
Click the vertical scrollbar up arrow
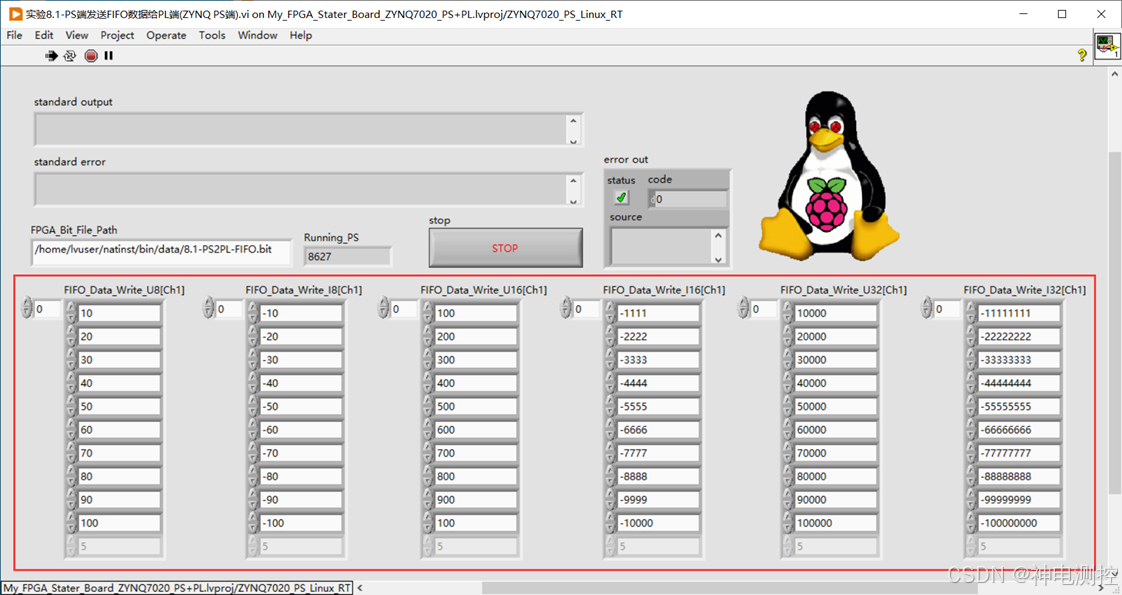coord(1115,73)
